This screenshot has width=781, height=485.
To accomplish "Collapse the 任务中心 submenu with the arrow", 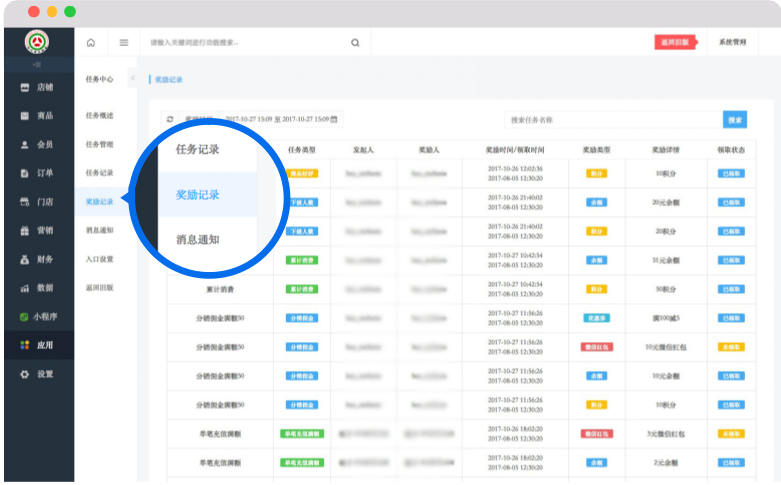I will [133, 79].
